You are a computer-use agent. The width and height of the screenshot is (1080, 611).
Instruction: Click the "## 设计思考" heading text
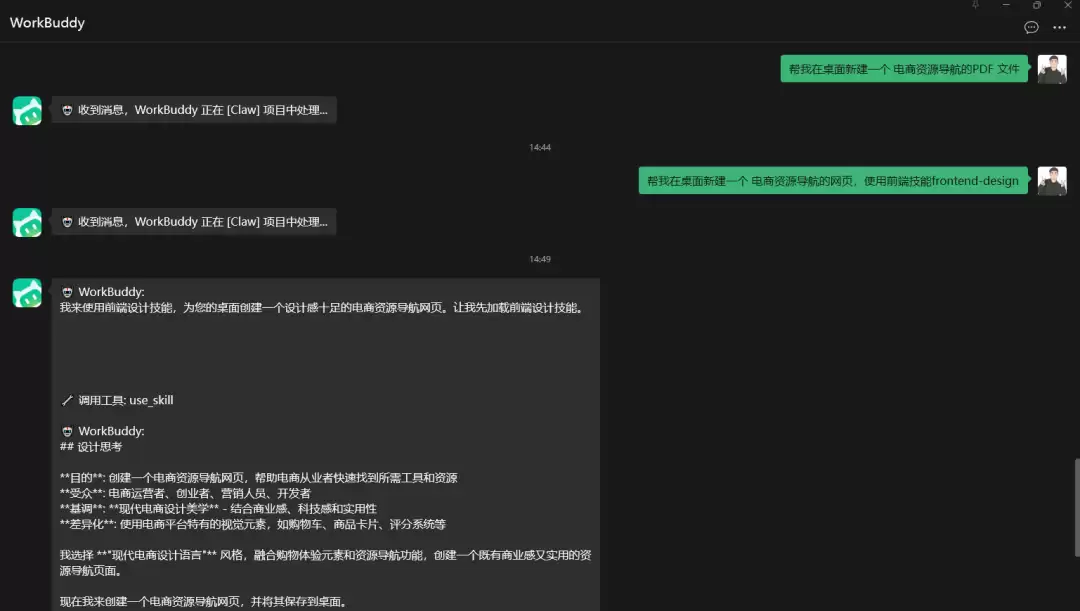pyautogui.click(x=91, y=447)
